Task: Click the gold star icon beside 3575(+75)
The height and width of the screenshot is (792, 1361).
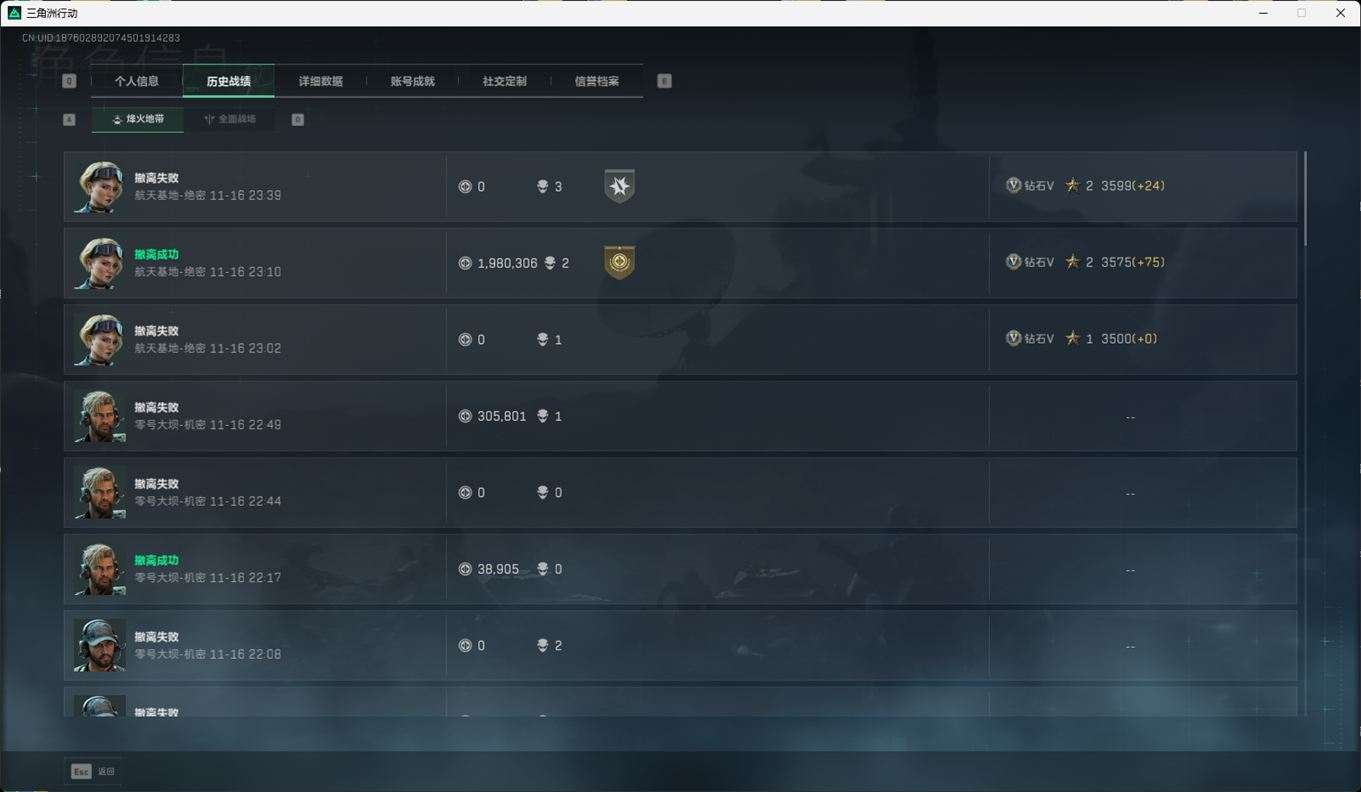Action: tap(1072, 262)
